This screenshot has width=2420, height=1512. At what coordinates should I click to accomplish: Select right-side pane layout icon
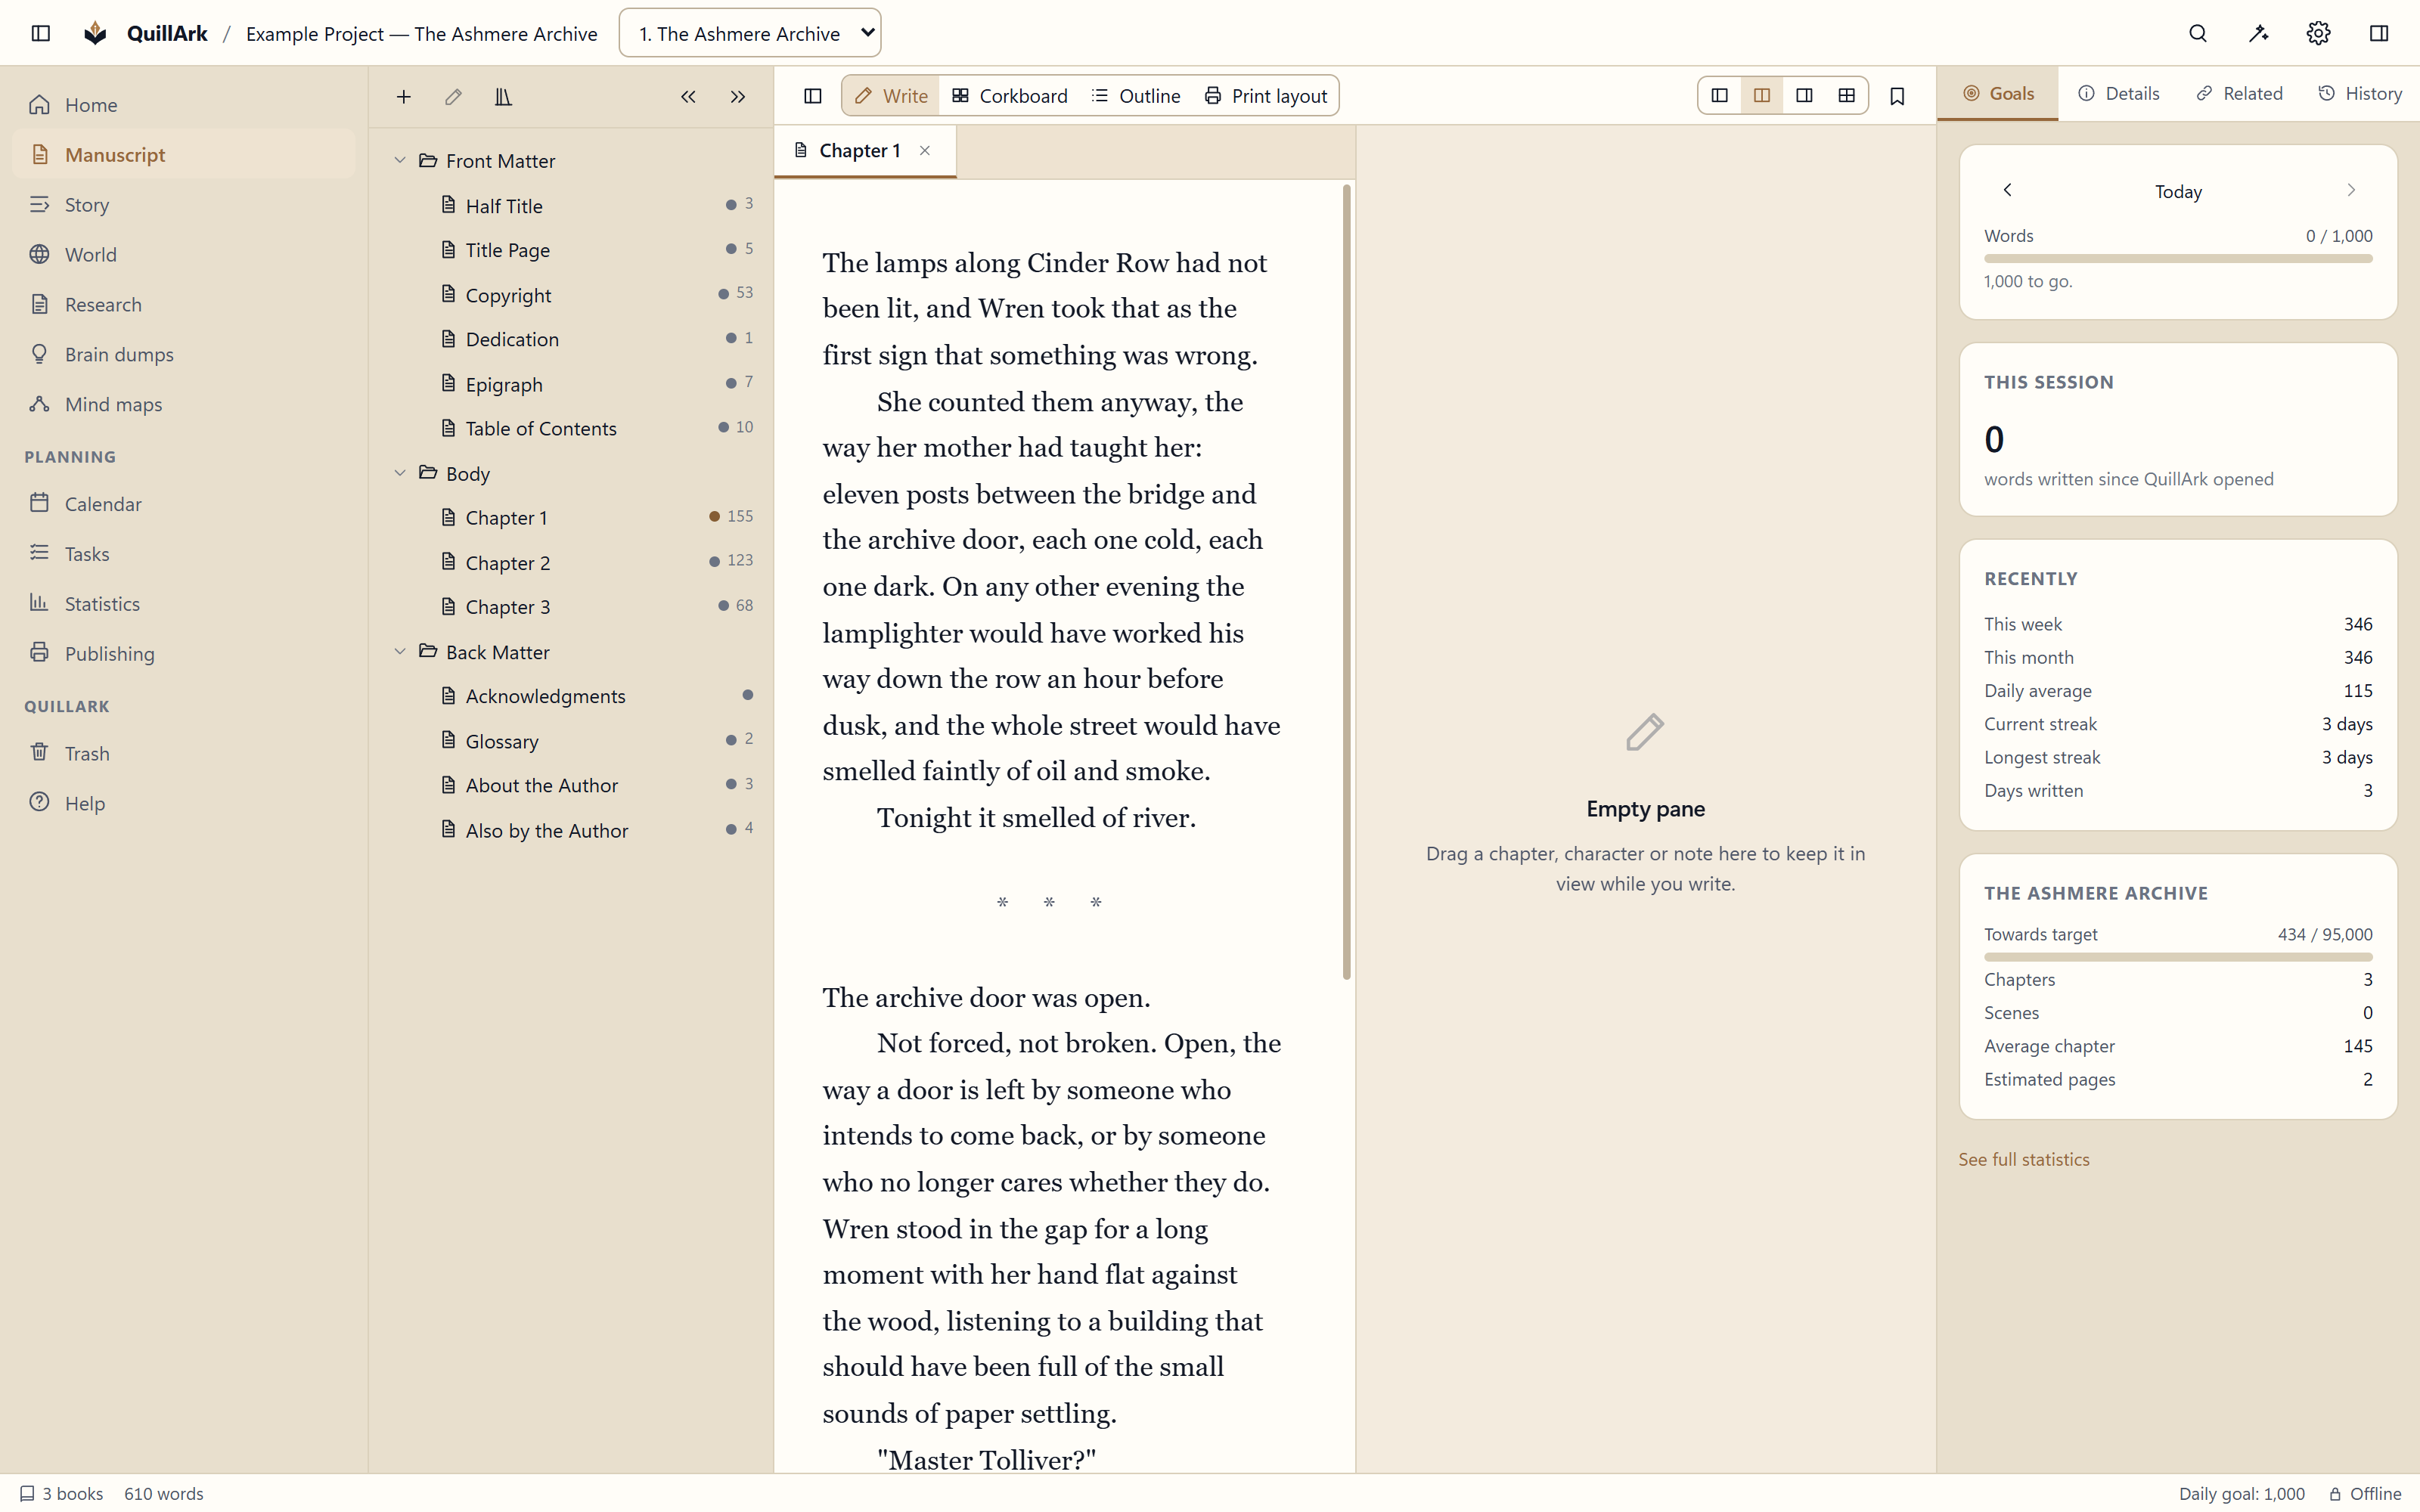1804,95
